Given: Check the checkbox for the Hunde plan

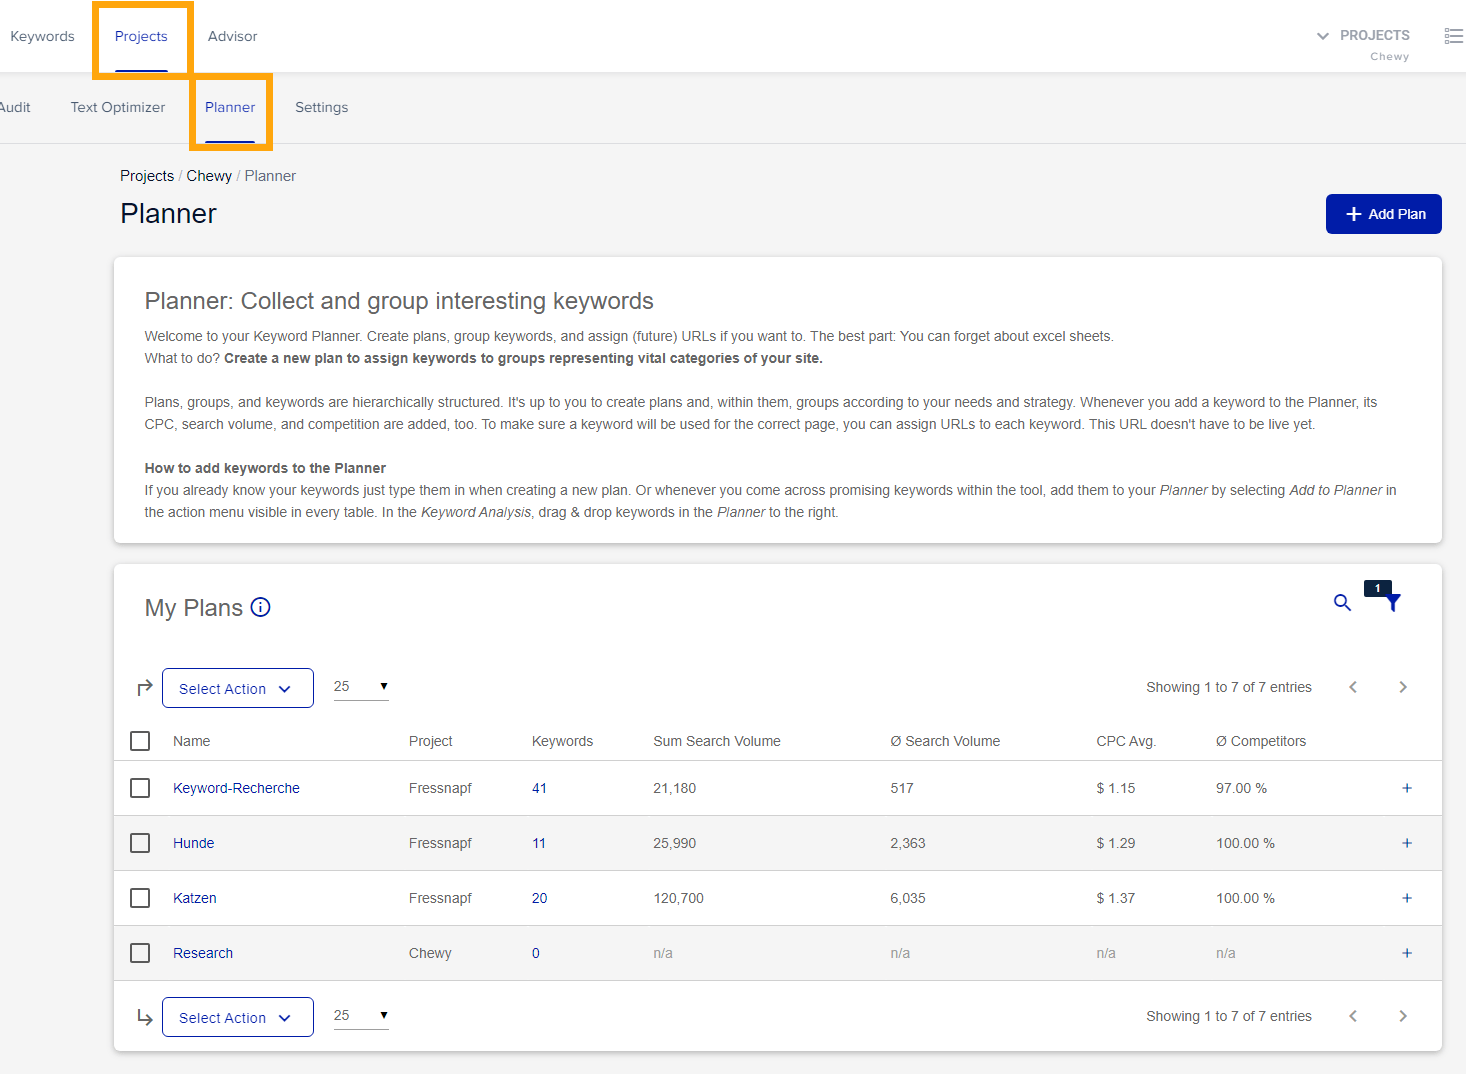Looking at the screenshot, I should [139, 843].
